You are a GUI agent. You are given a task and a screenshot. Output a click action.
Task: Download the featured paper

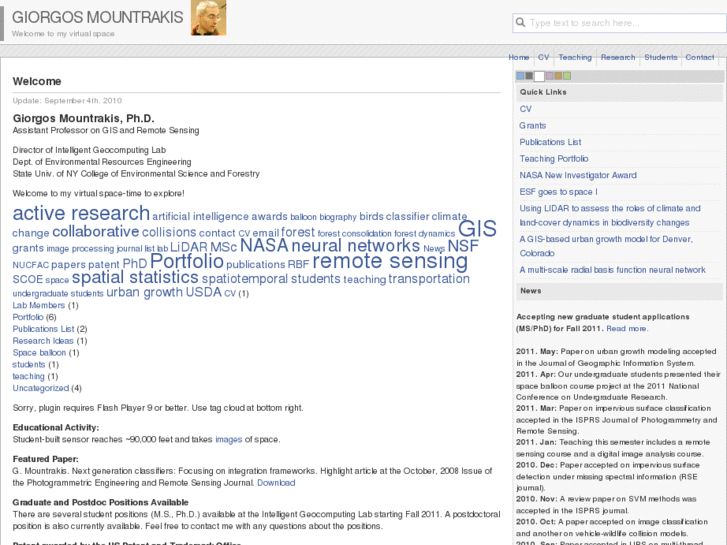pyautogui.click(x=276, y=482)
